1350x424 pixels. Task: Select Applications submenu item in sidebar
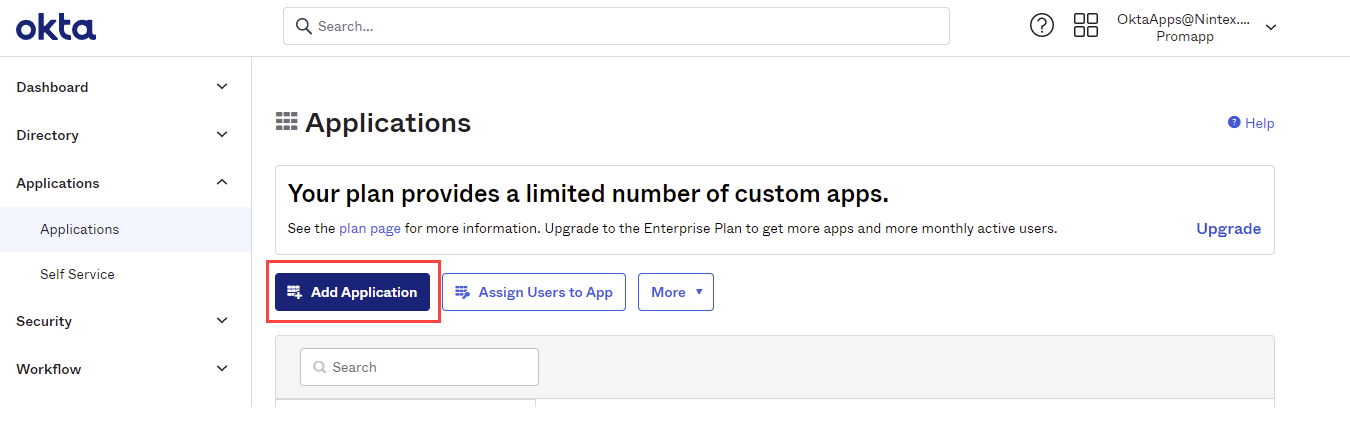pyautogui.click(x=80, y=229)
